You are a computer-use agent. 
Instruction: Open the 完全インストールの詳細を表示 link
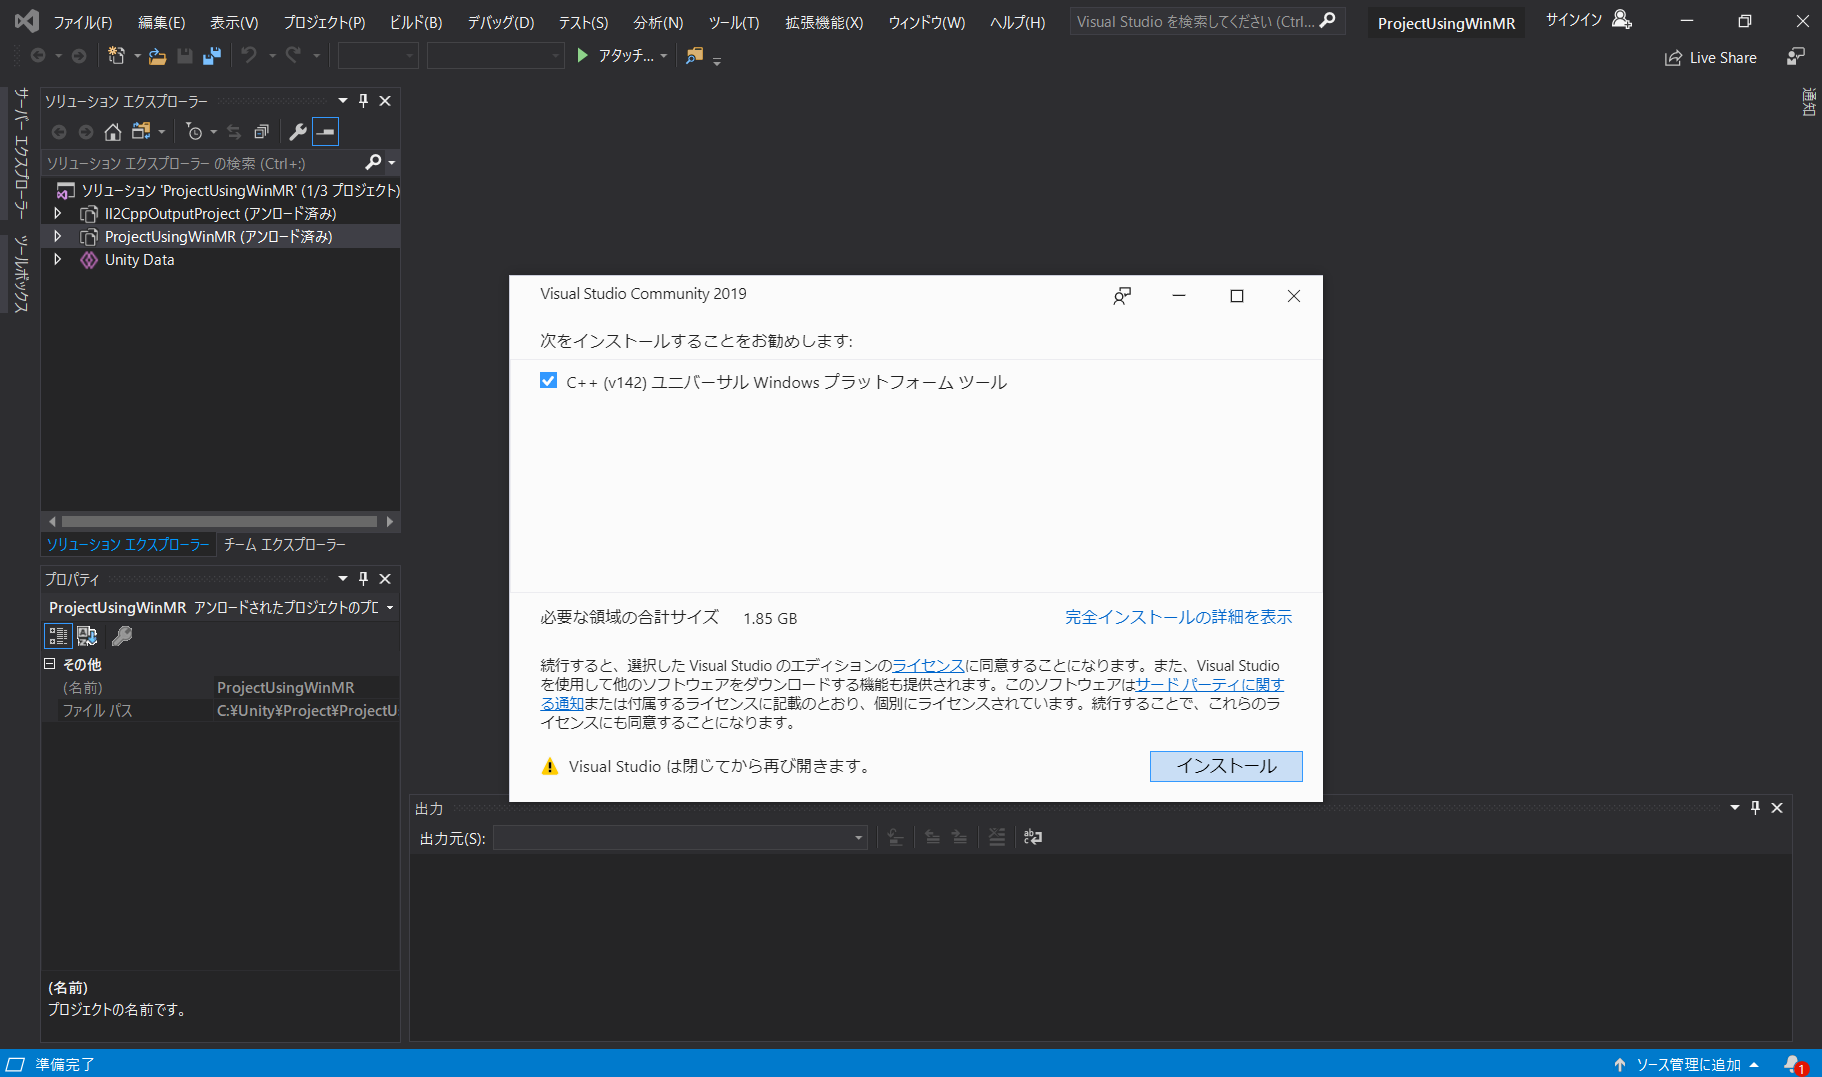[1178, 616]
